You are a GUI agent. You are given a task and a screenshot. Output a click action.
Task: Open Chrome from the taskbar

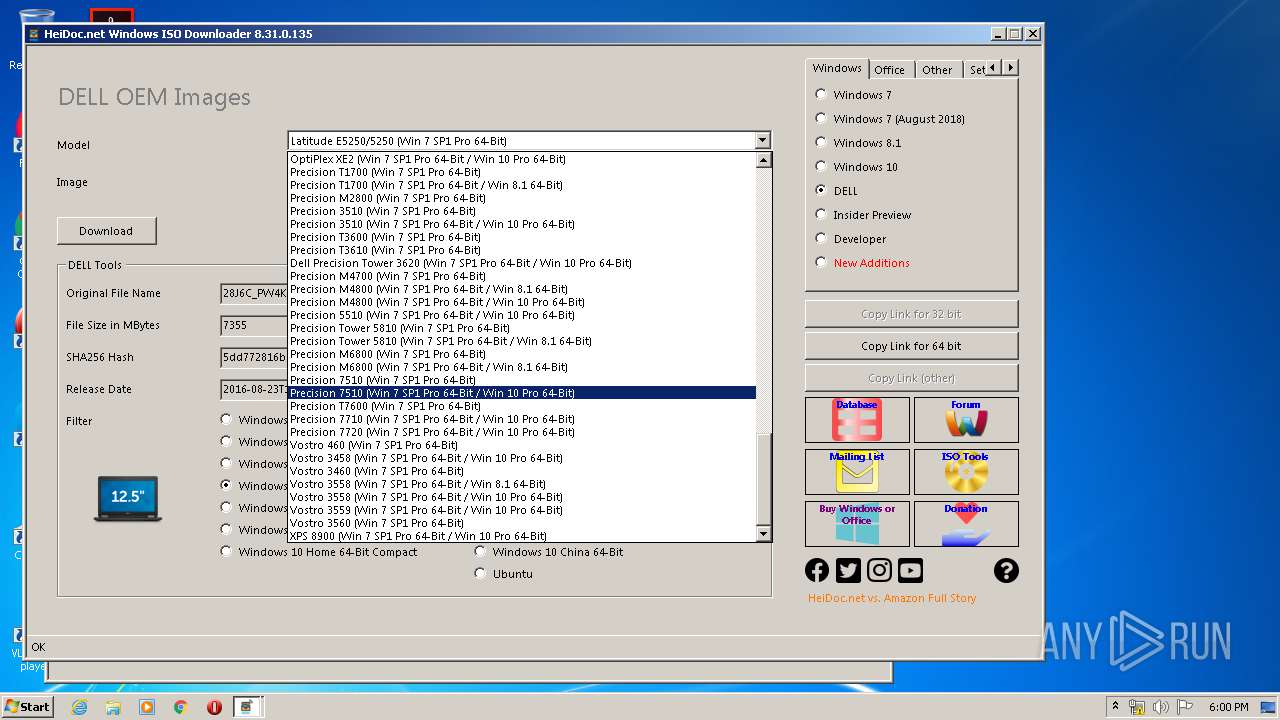click(x=181, y=707)
